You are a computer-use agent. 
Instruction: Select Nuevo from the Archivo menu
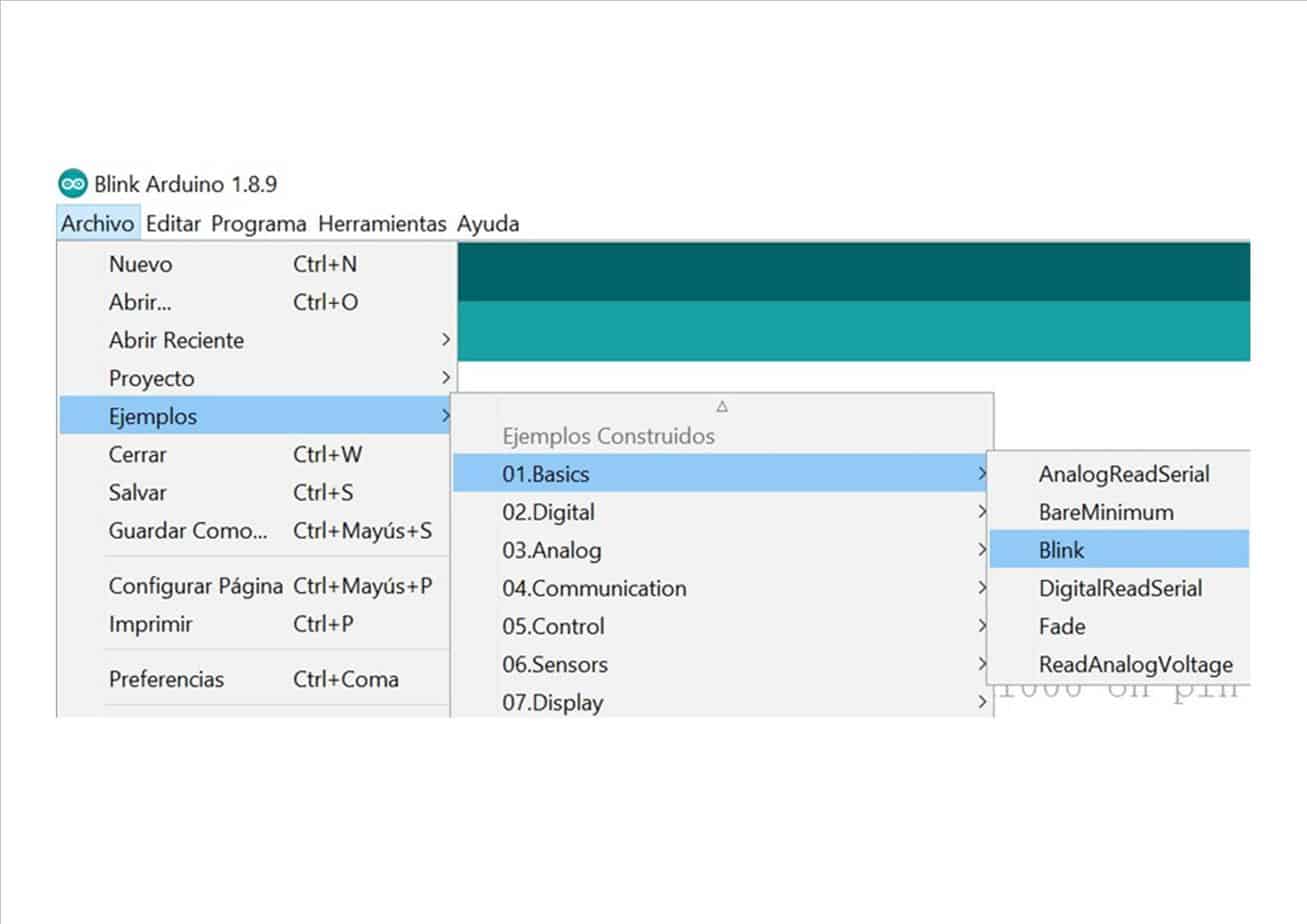click(x=140, y=265)
